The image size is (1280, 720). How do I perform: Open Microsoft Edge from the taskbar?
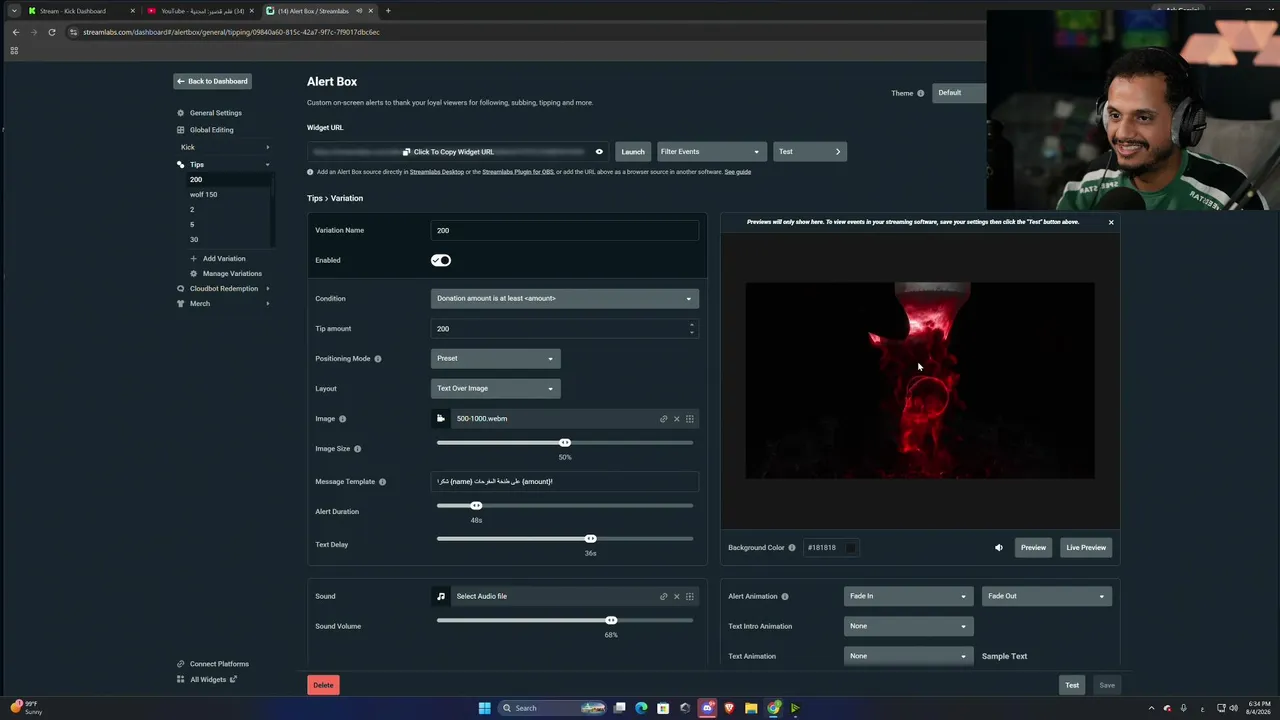(641, 708)
